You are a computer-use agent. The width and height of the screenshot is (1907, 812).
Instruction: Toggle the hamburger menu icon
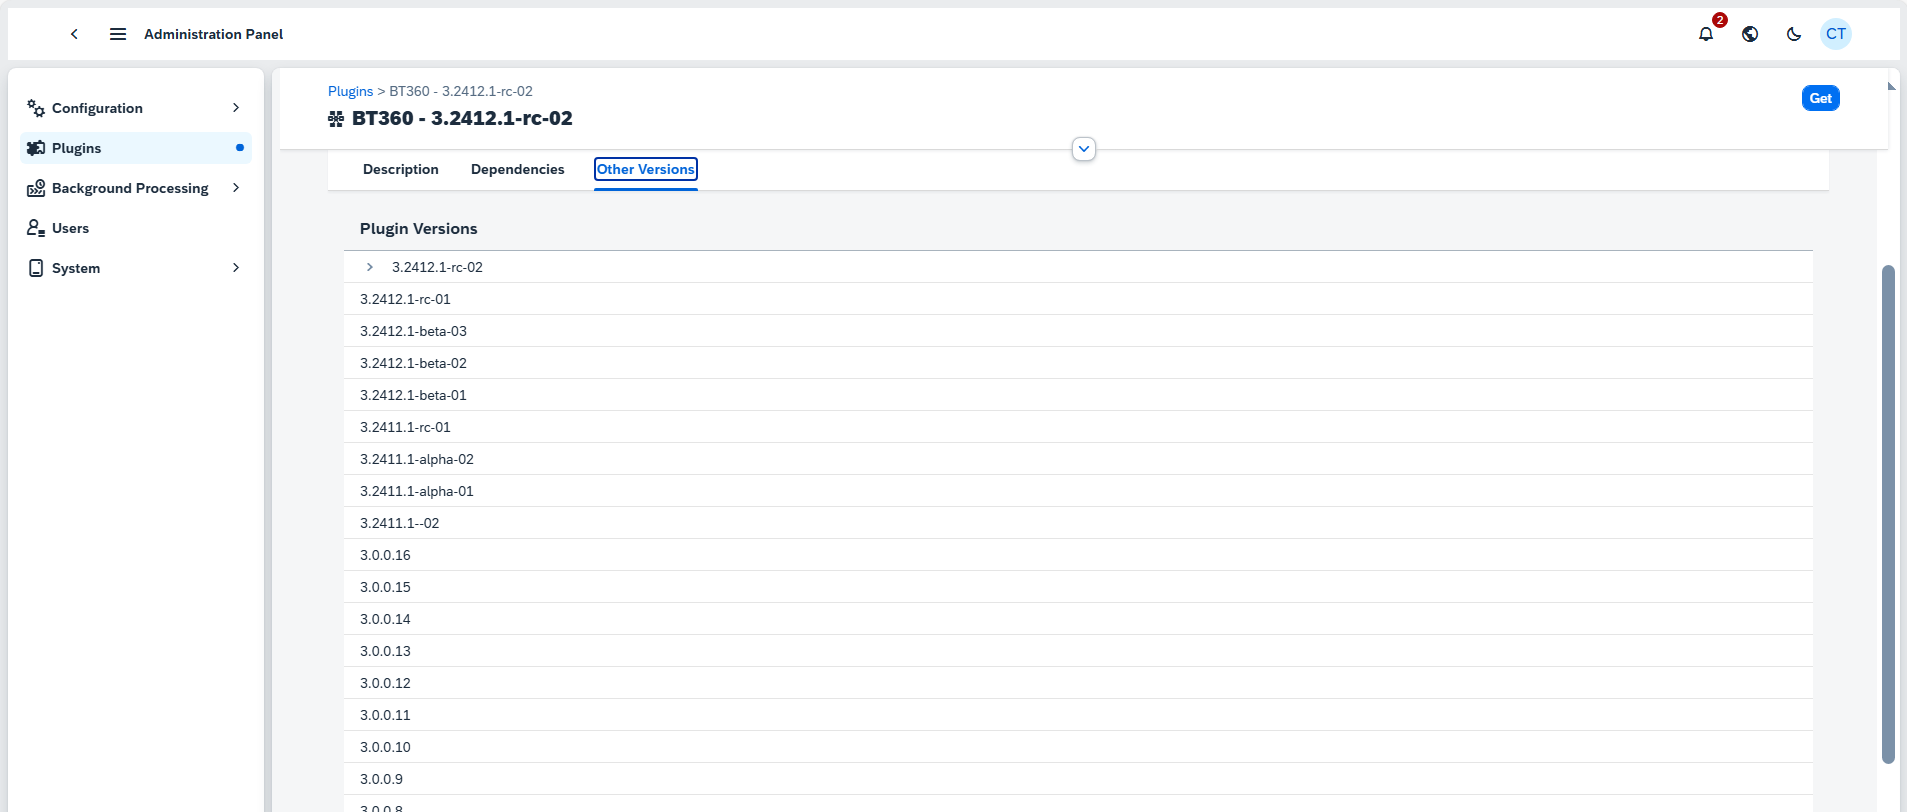pos(118,34)
